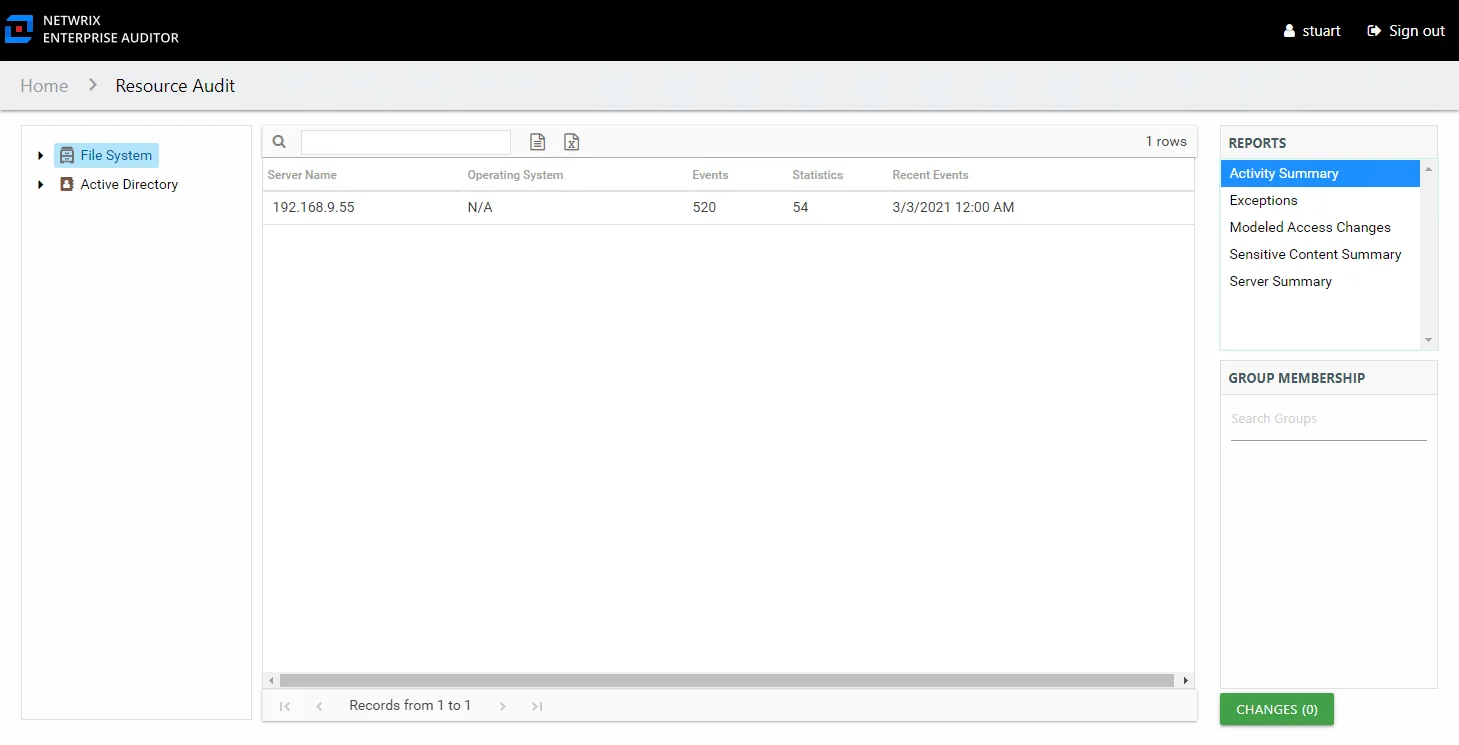Open the Activity Summary report
This screenshot has height=745, width=1459.
pyautogui.click(x=1320, y=173)
